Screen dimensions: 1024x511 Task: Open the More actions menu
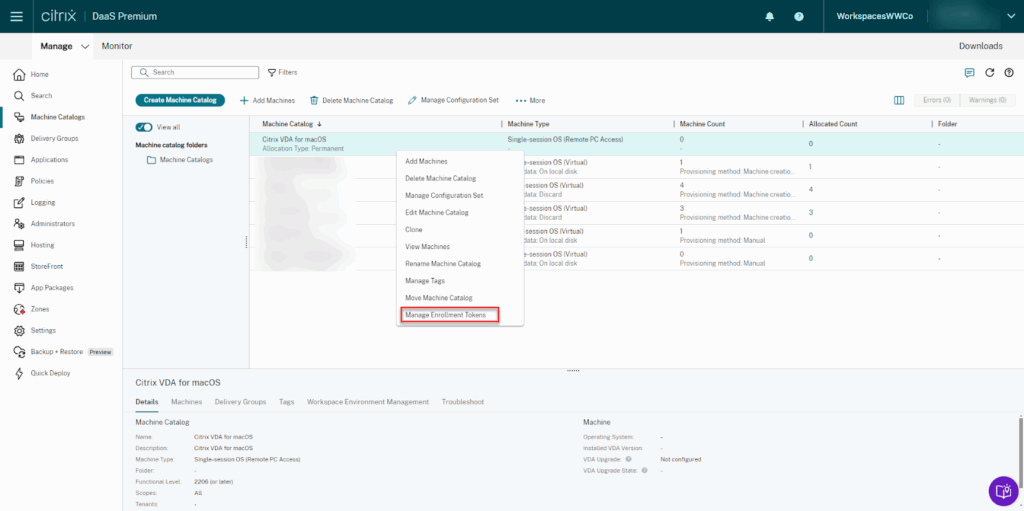click(530, 101)
